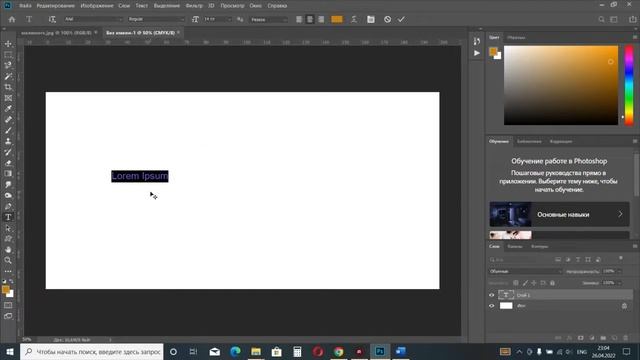Toggle layer filter on/off switch
Image resolution: width=640 pixels, height=360 pixels.
[x=621, y=258]
